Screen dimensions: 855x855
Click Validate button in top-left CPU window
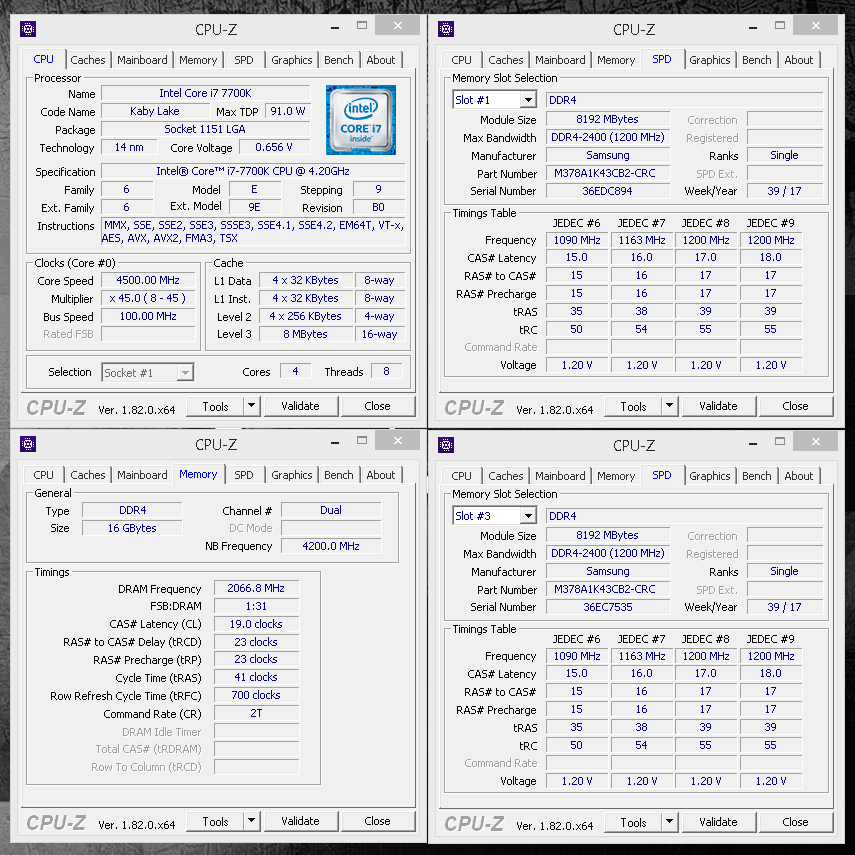300,406
